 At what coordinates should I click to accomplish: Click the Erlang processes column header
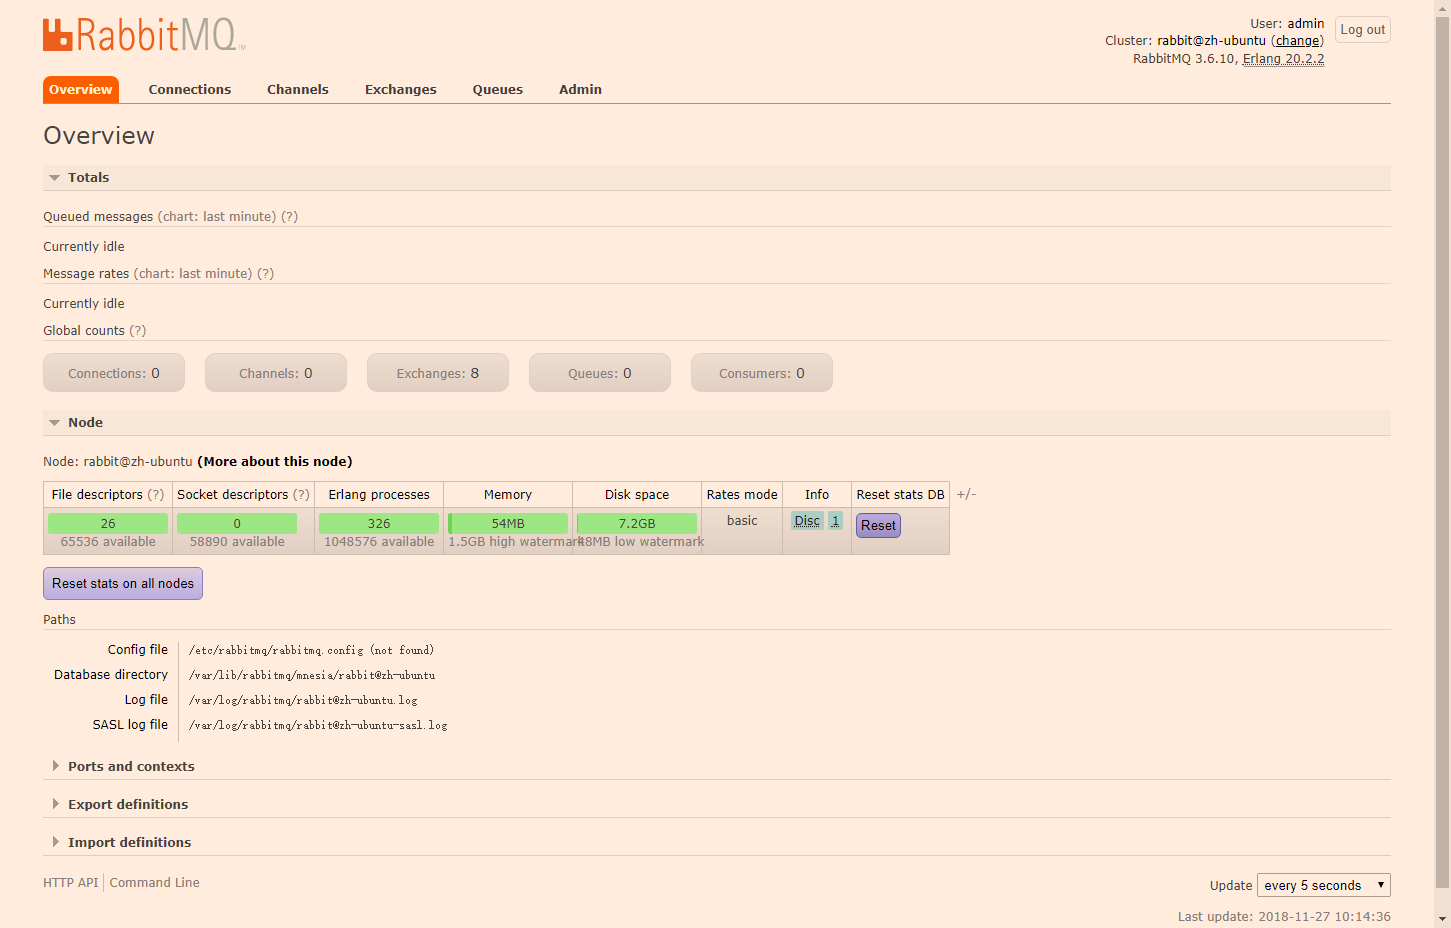[x=379, y=494]
